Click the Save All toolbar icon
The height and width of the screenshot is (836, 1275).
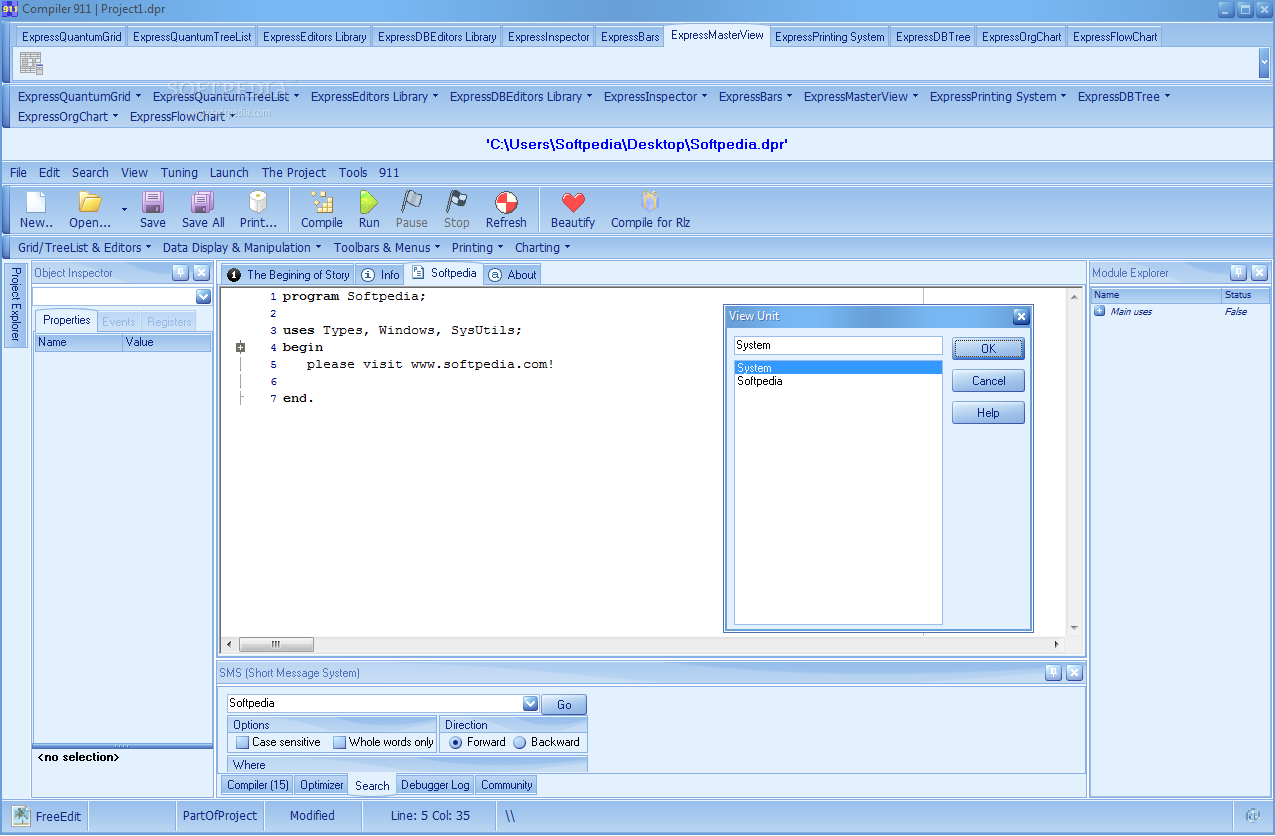tap(203, 203)
